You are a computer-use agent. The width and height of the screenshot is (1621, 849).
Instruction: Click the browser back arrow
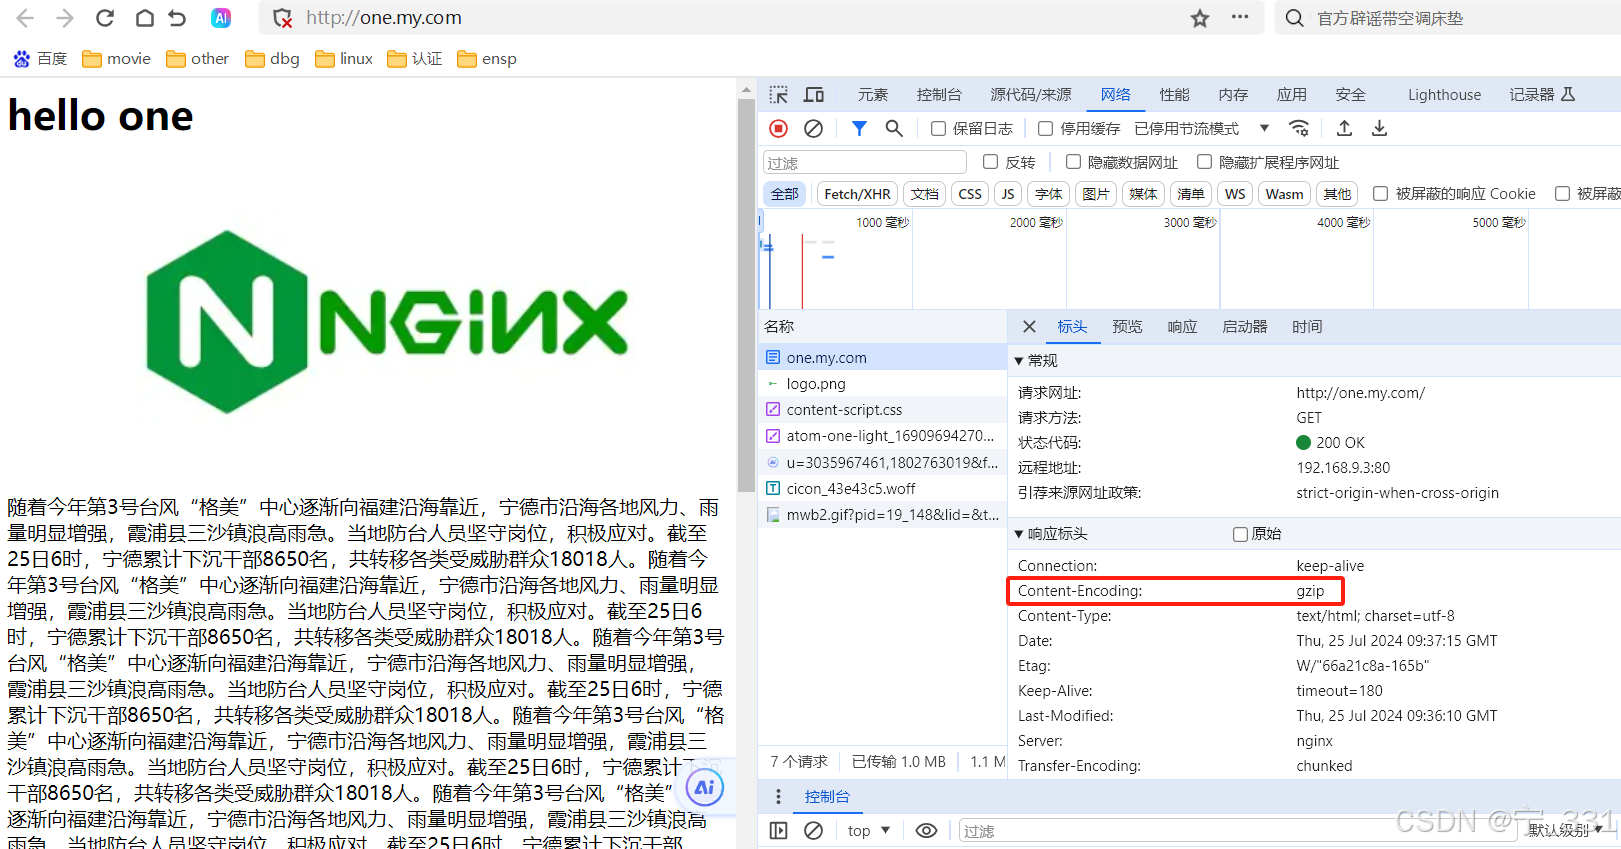click(x=25, y=18)
